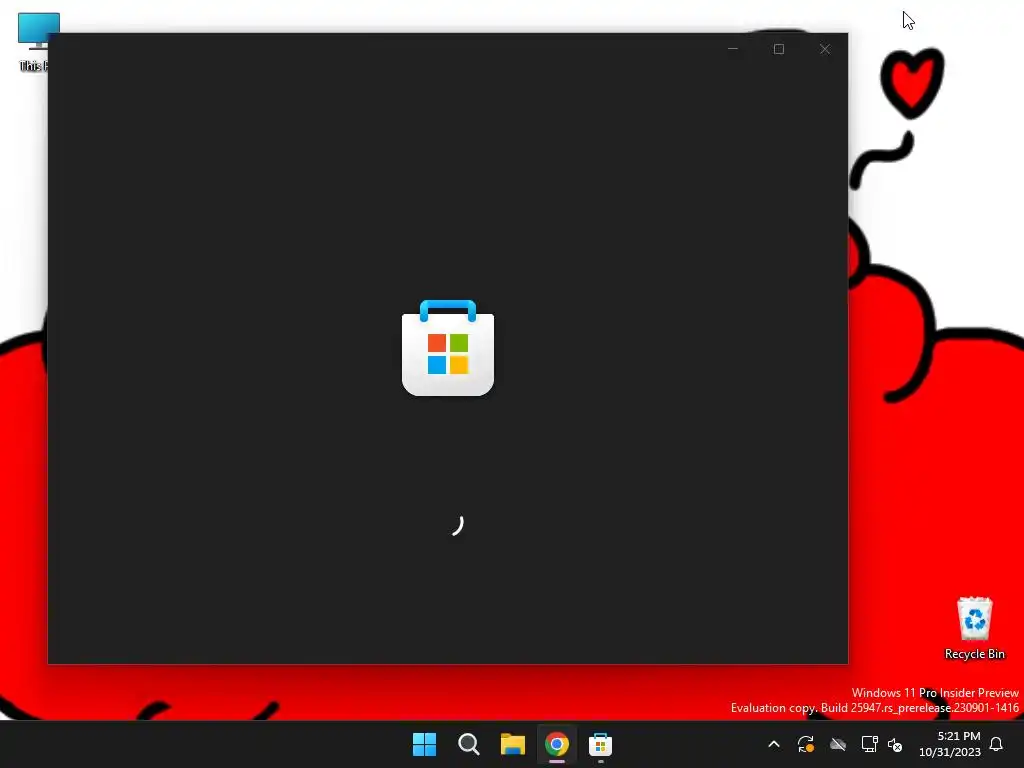Click the Microsoft Store splash logo
1024x768 pixels.
(x=448, y=347)
